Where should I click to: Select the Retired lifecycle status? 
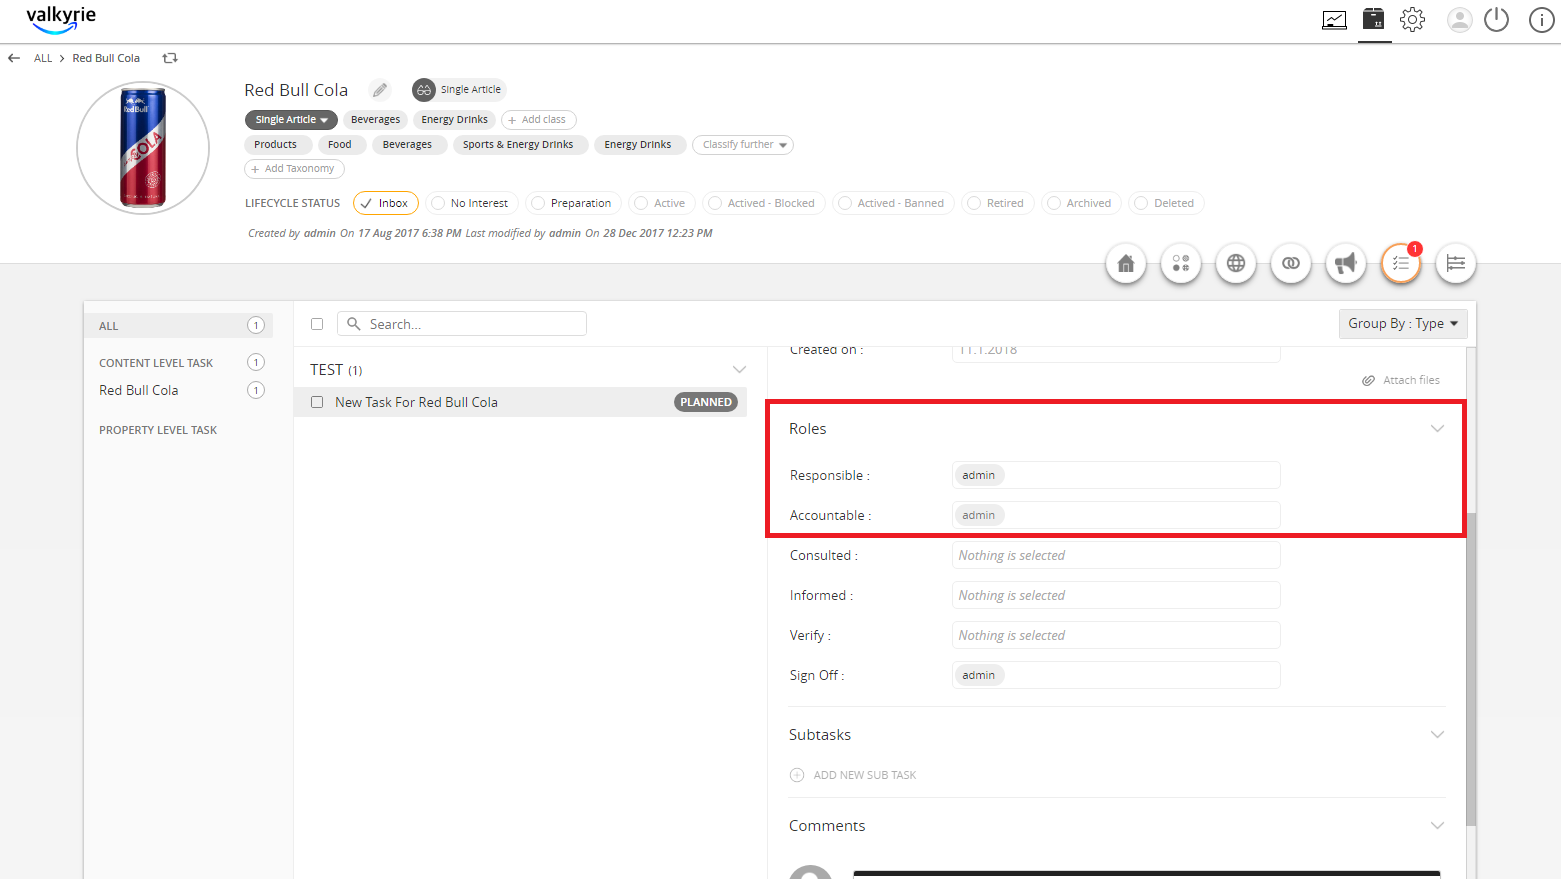pyautogui.click(x=997, y=203)
